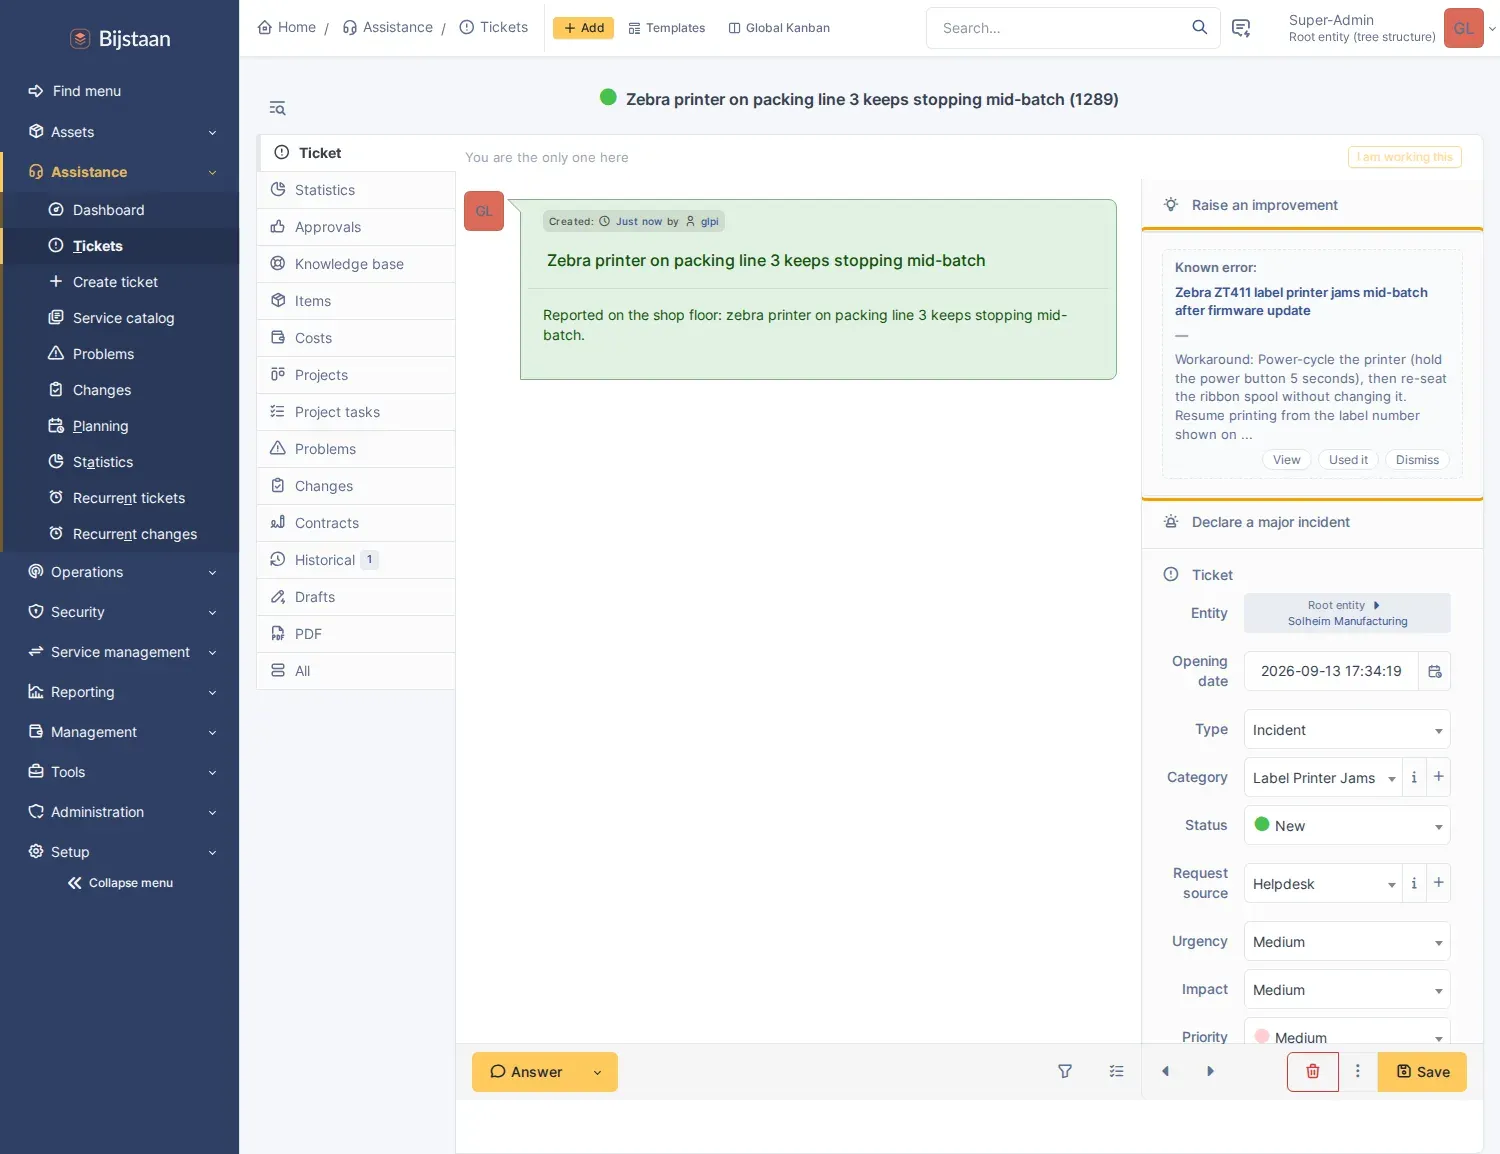Open Service catalog menu item
This screenshot has width=1500, height=1154.
[x=120, y=318]
